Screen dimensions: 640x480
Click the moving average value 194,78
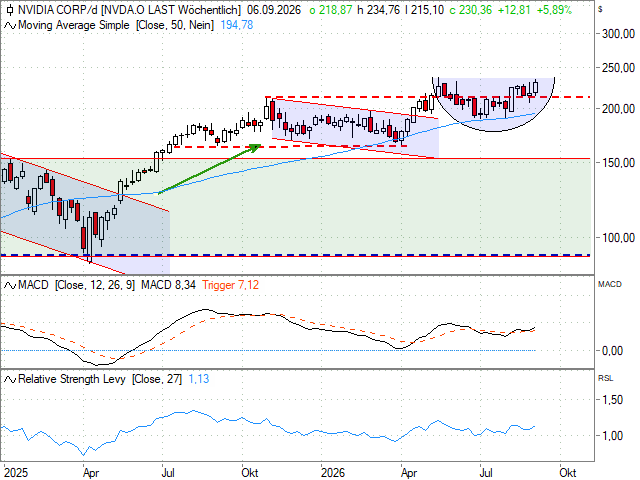[x=237, y=25]
